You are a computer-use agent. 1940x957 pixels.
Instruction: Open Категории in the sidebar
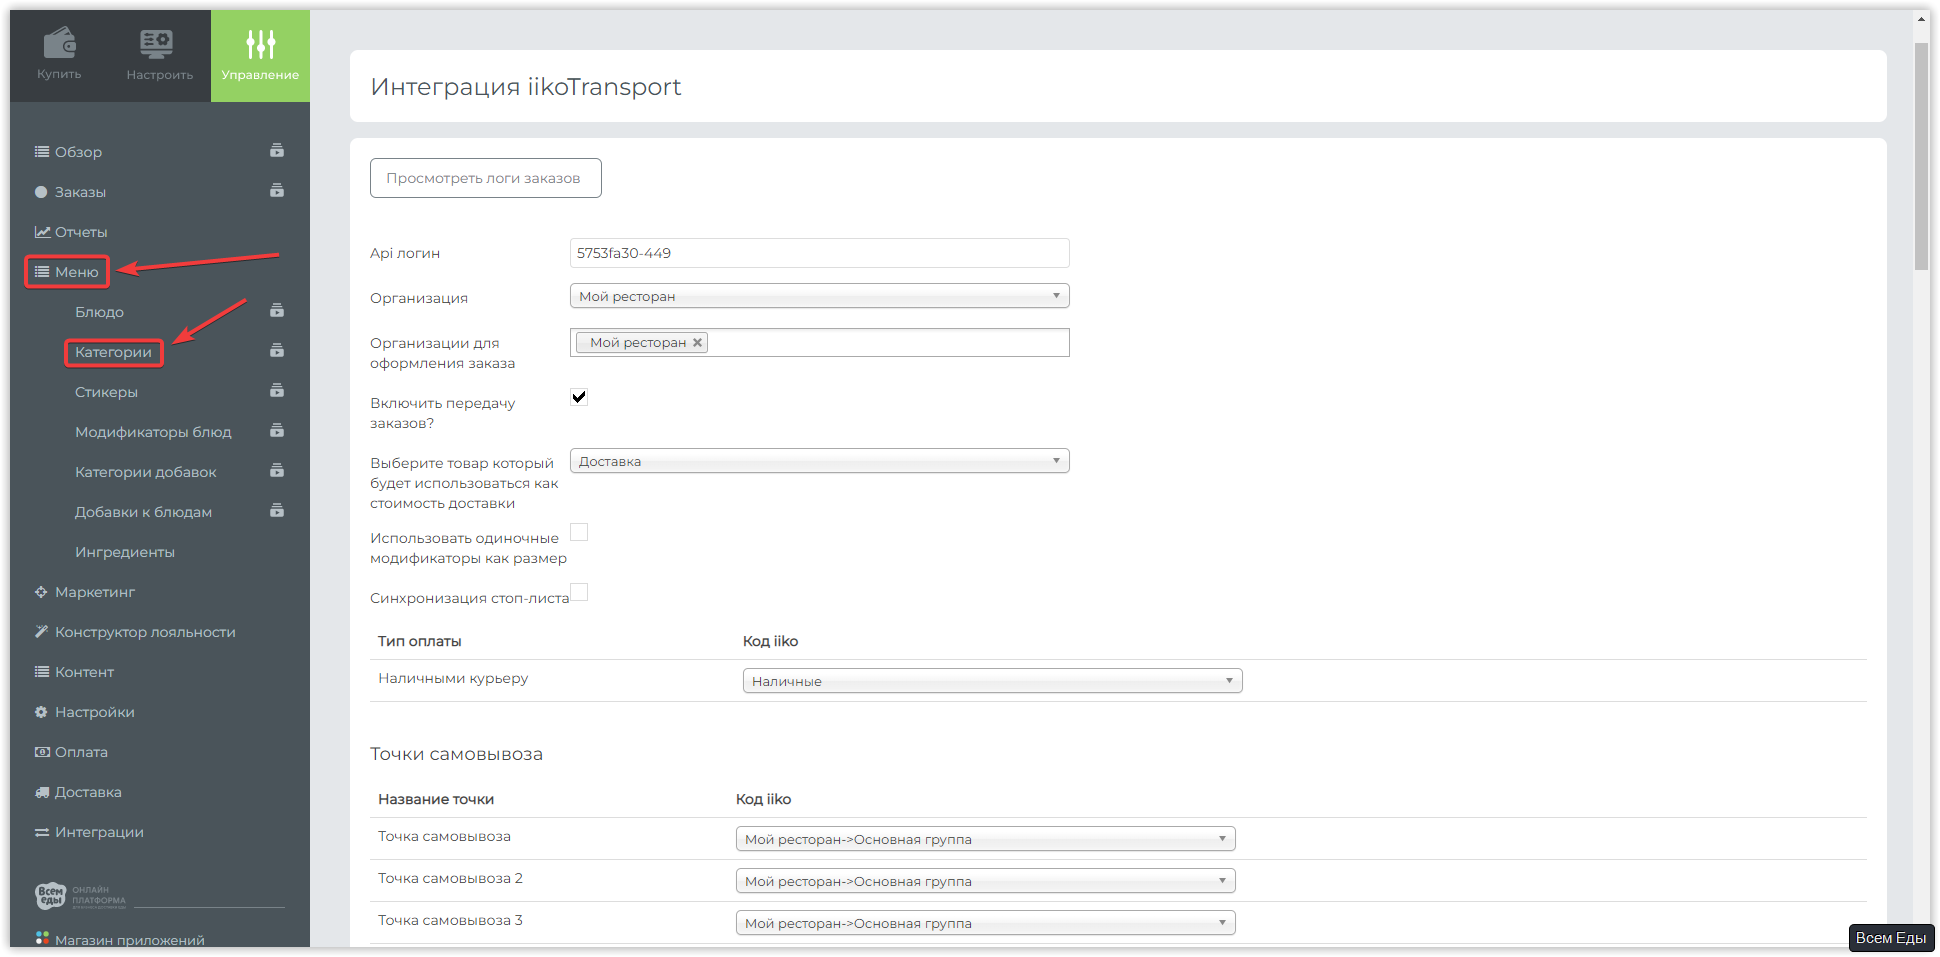pos(113,352)
